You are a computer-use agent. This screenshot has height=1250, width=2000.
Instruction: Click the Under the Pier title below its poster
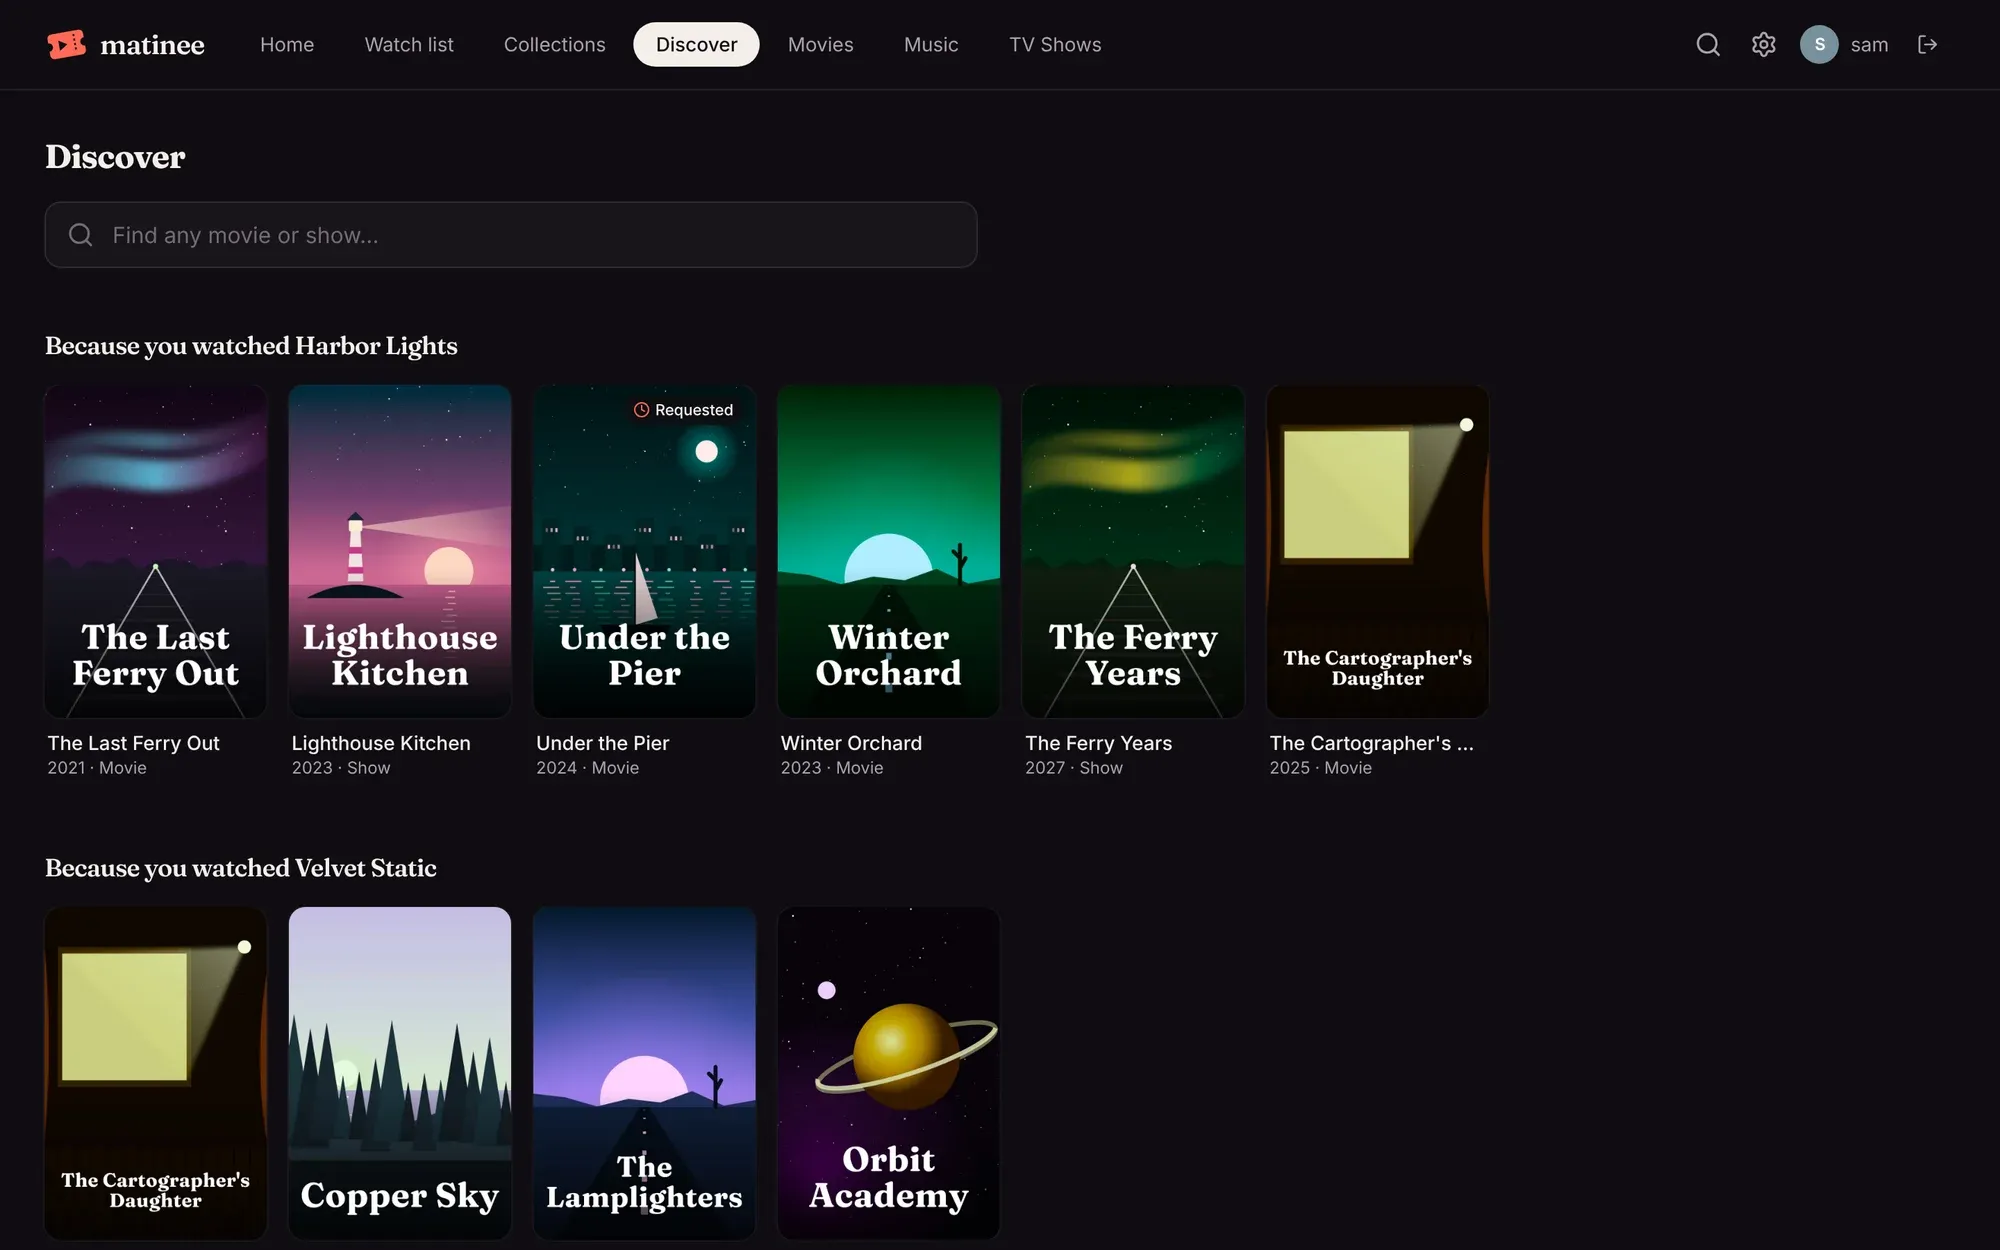(602, 743)
